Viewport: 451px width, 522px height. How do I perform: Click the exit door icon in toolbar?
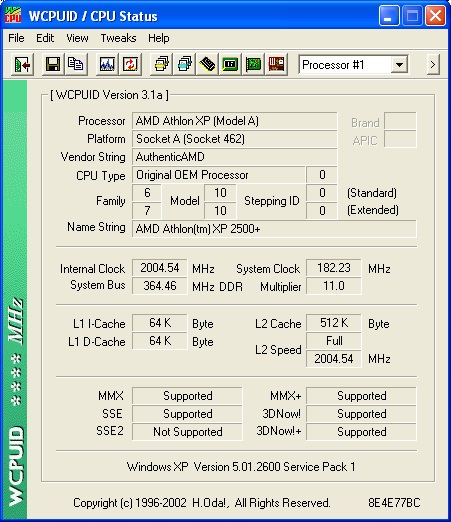click(22, 64)
